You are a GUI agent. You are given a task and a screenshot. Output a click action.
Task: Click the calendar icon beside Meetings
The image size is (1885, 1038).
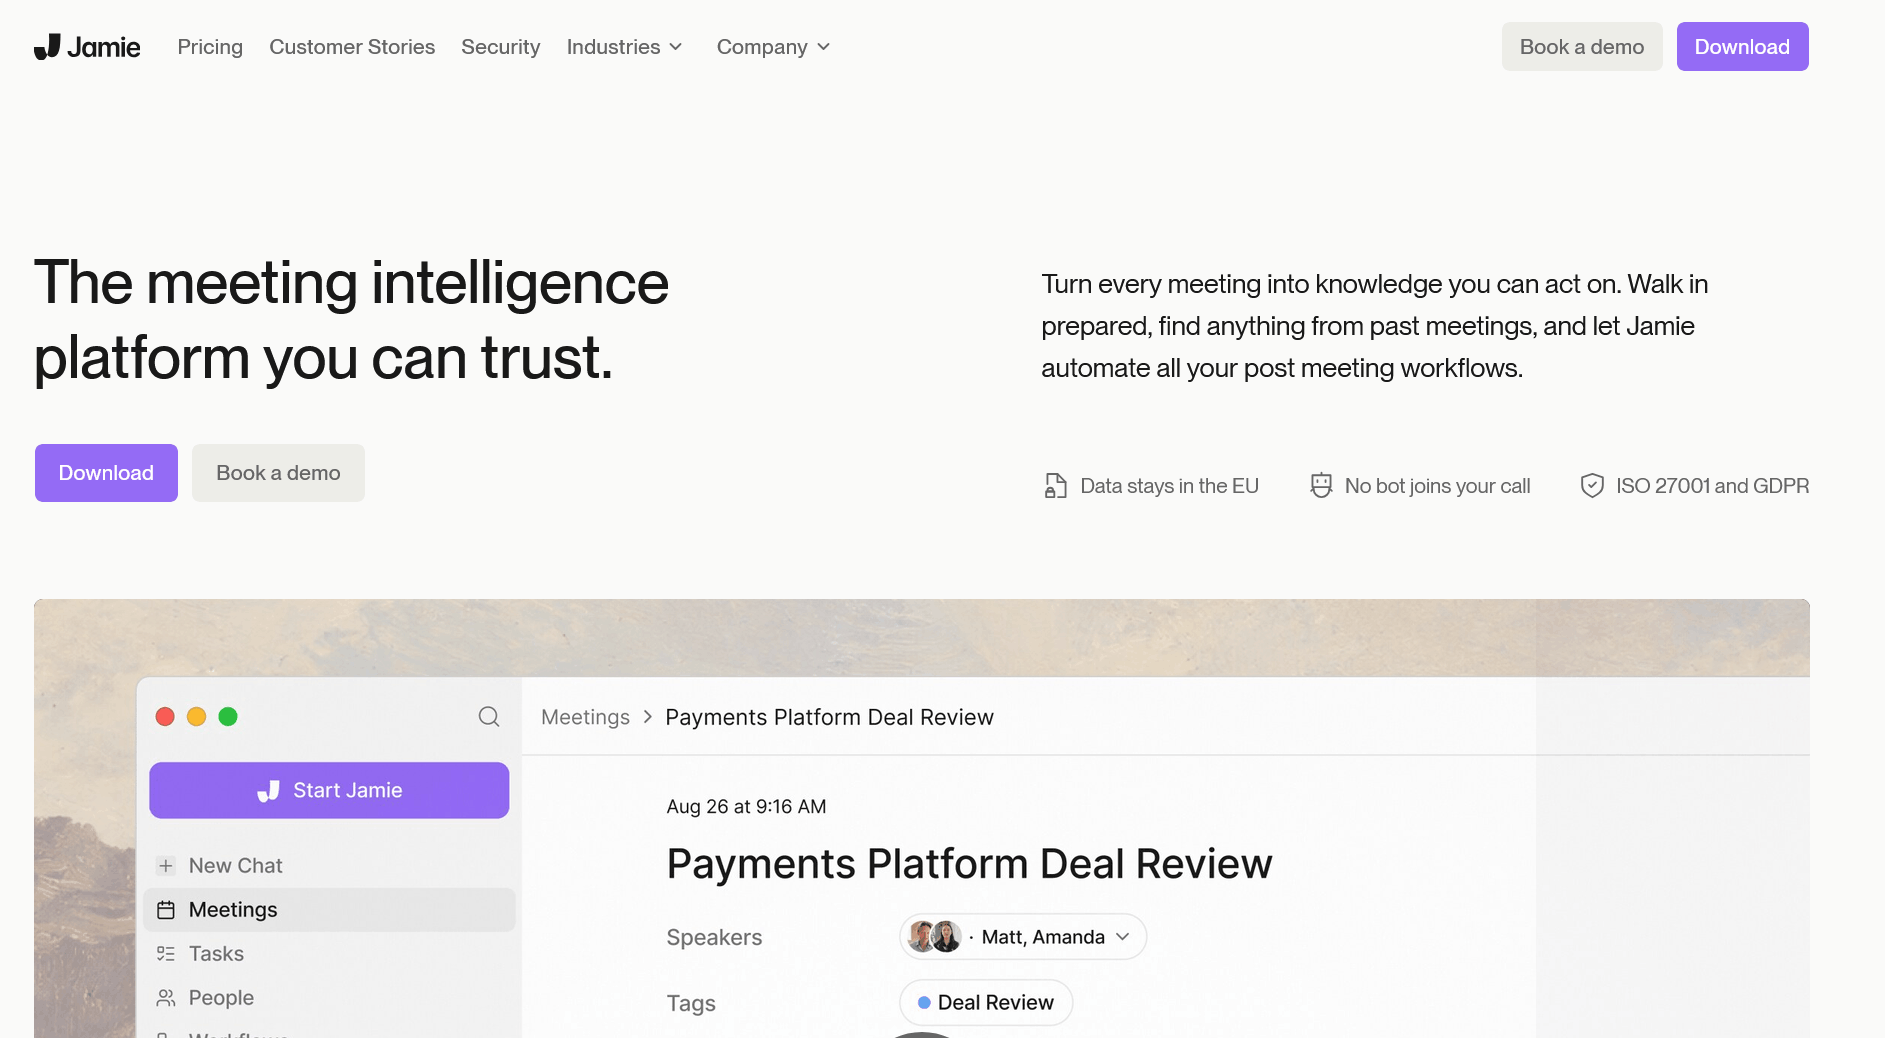pyautogui.click(x=166, y=910)
